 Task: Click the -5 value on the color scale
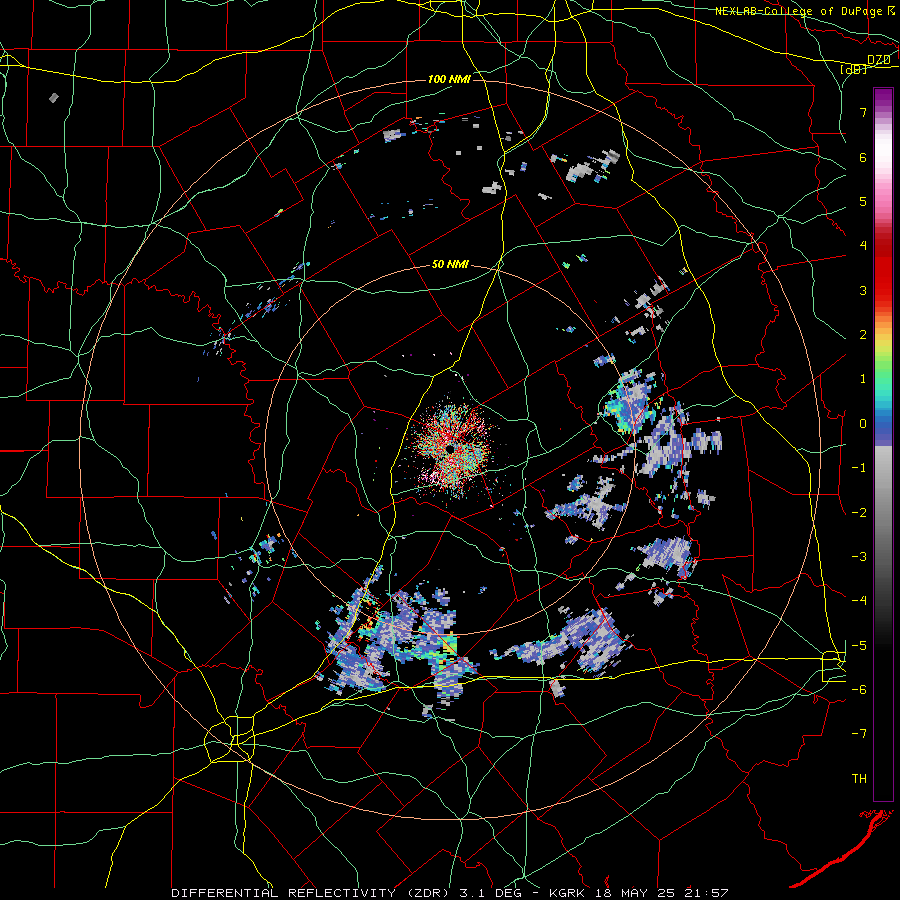click(859, 646)
